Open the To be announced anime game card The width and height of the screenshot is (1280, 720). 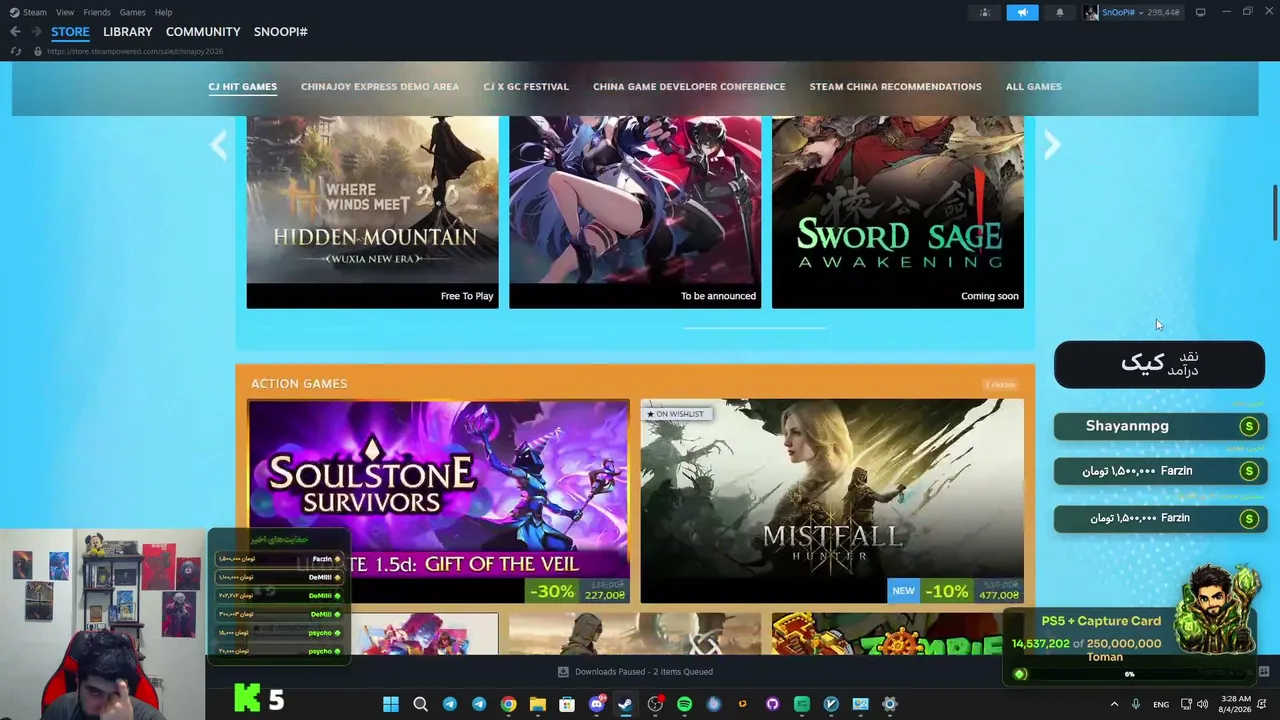click(635, 211)
